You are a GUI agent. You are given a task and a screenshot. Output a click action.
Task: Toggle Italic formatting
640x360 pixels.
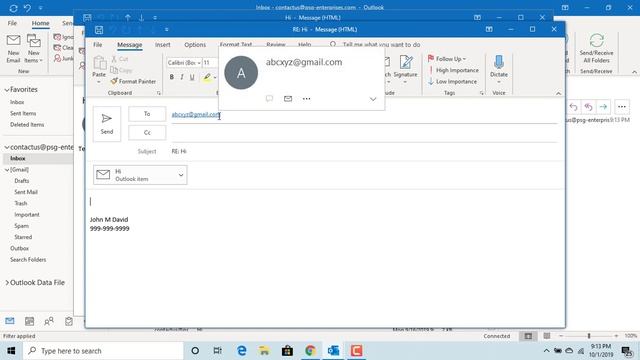click(x=182, y=77)
